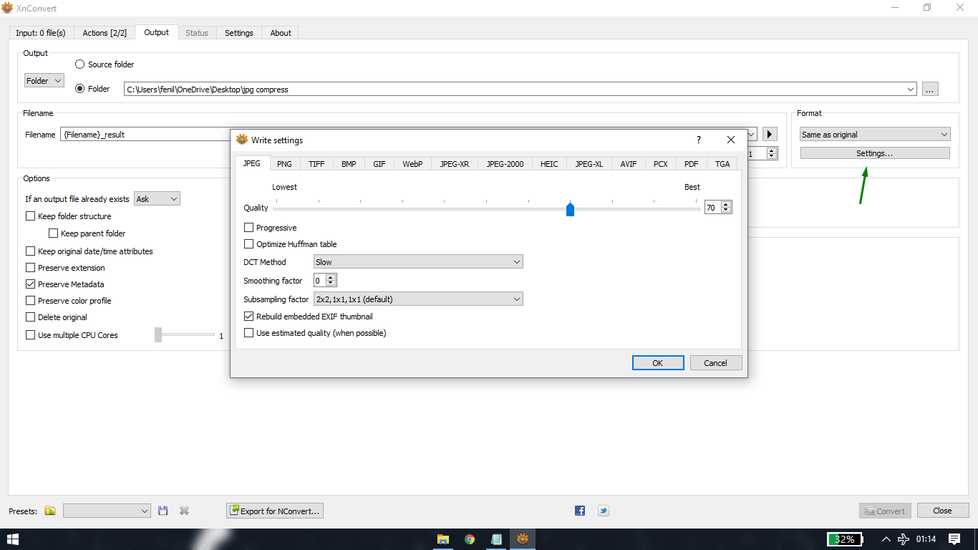Open File Explorer from the taskbar
978x550 pixels.
click(443, 539)
